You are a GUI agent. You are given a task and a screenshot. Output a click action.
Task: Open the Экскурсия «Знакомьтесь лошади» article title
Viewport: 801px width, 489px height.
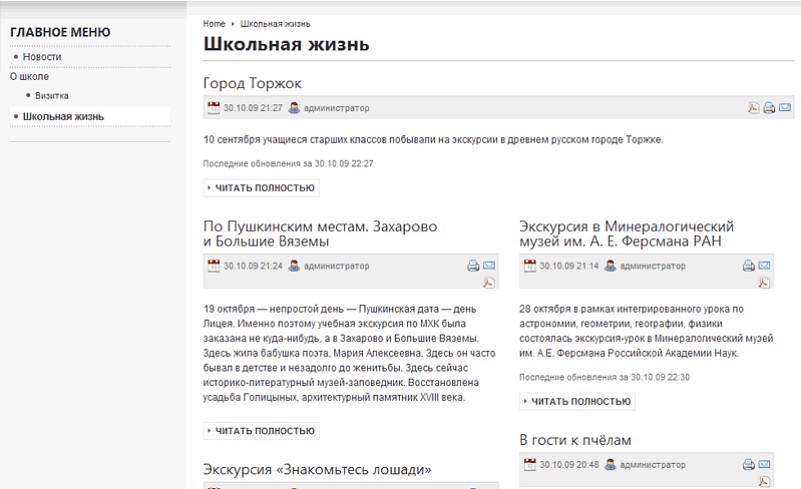pos(317,469)
